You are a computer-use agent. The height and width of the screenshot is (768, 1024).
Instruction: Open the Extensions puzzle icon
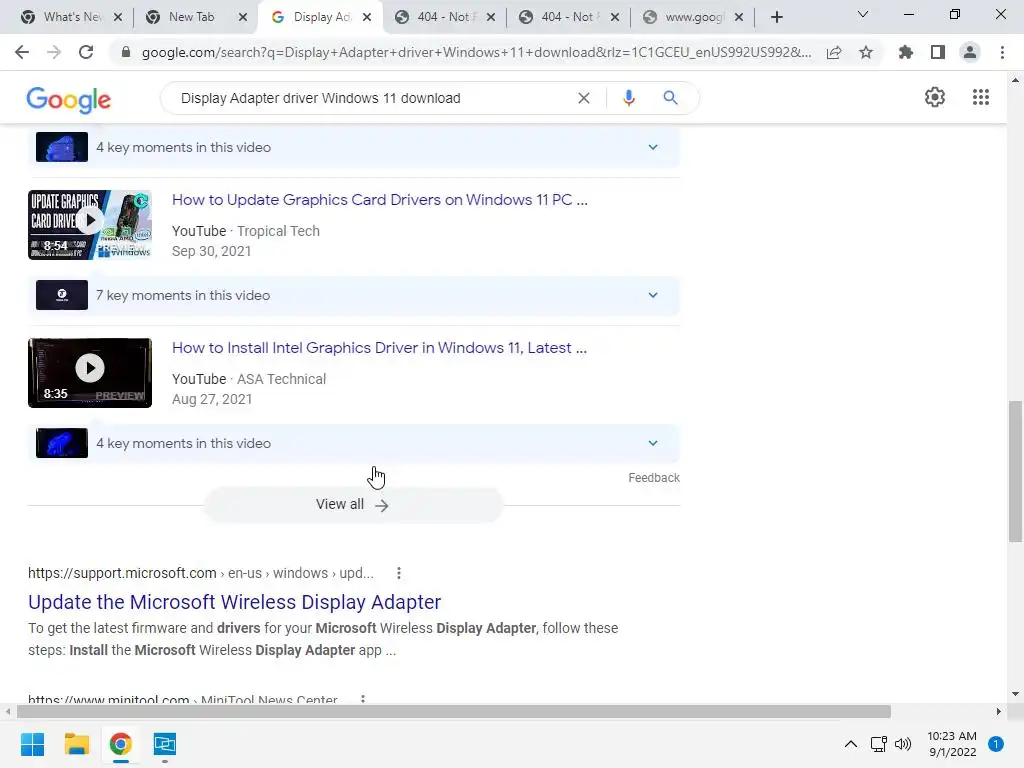coord(906,52)
